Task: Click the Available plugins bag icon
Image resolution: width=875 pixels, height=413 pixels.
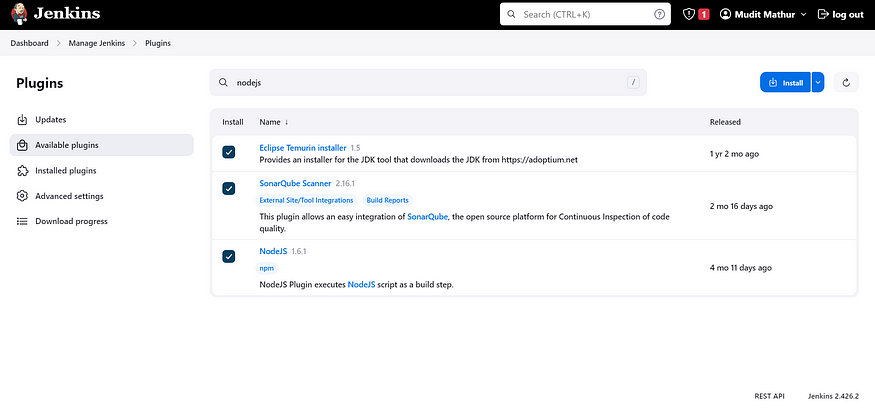Action: 22,145
